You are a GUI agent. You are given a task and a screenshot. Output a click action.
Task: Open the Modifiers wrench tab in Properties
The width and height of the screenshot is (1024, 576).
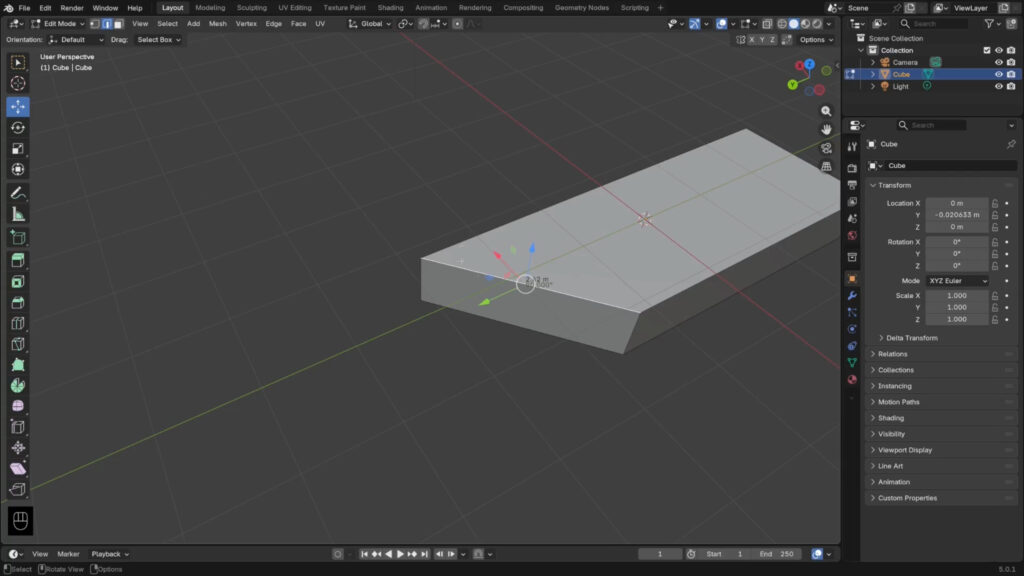852,296
